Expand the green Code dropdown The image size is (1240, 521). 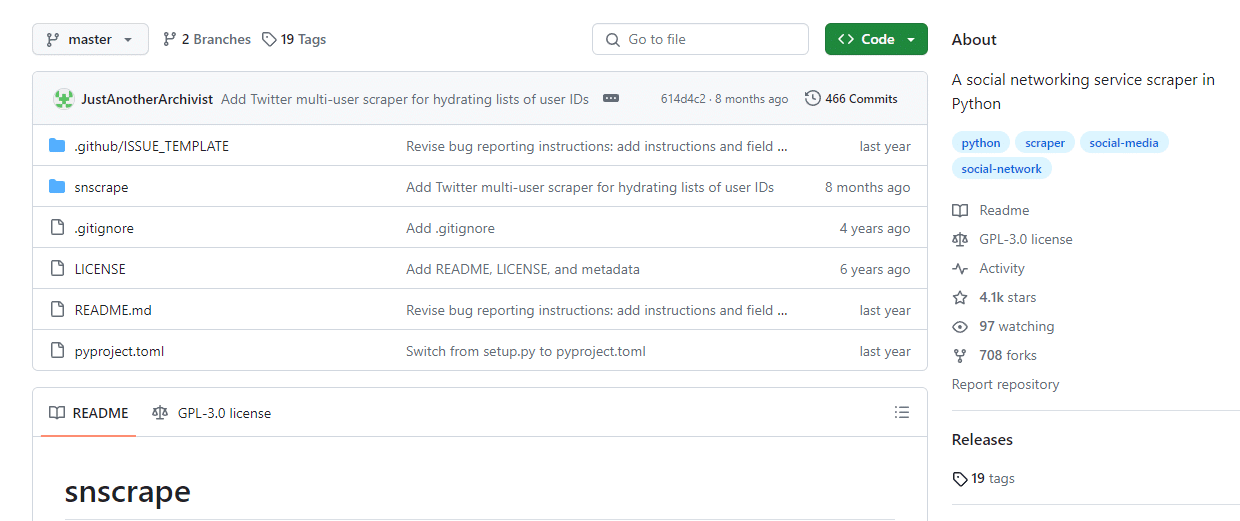click(x=876, y=39)
